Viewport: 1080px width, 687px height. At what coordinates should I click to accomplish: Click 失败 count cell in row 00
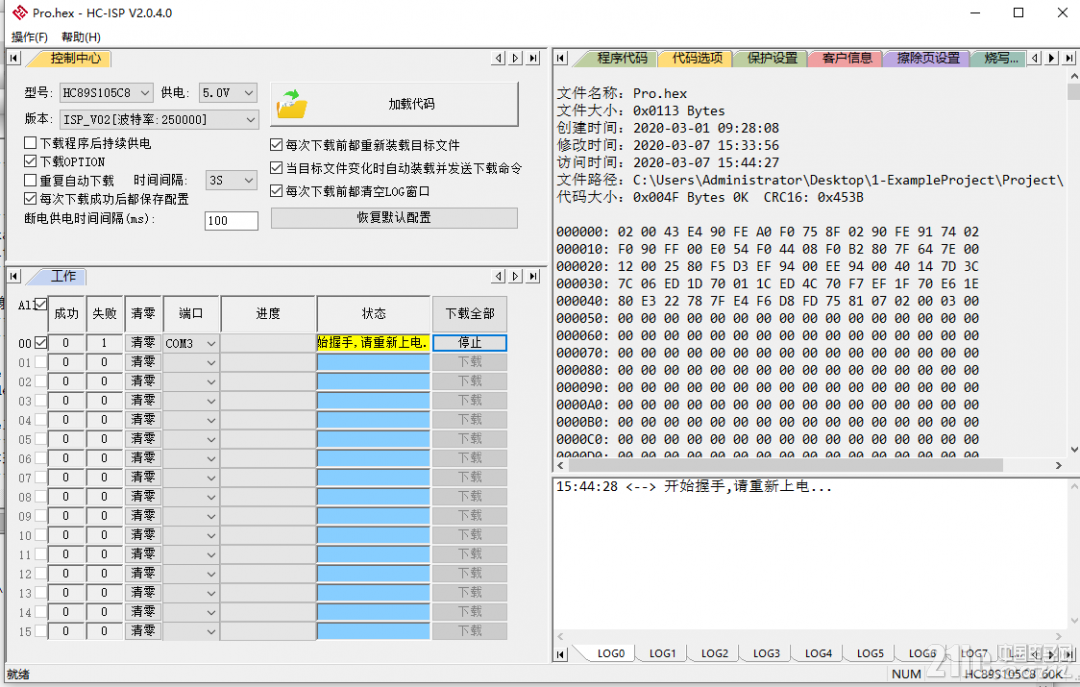tap(104, 343)
